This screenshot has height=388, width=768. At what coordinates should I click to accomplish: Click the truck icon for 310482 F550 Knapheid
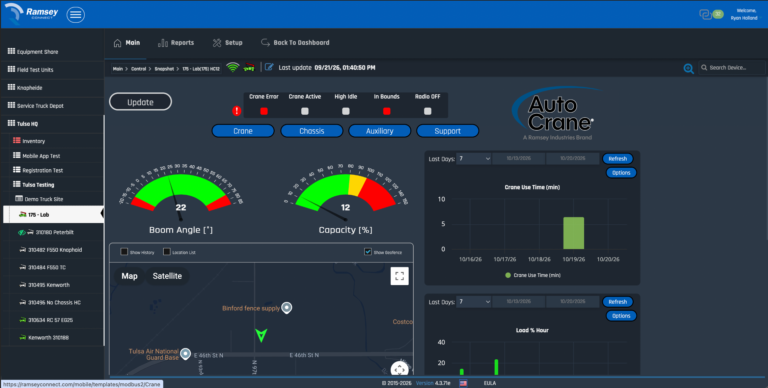(22, 250)
